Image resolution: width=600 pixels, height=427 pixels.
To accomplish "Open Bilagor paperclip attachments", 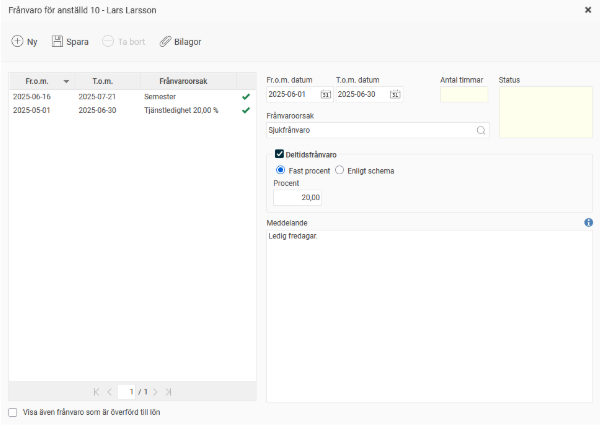I will click(x=166, y=42).
